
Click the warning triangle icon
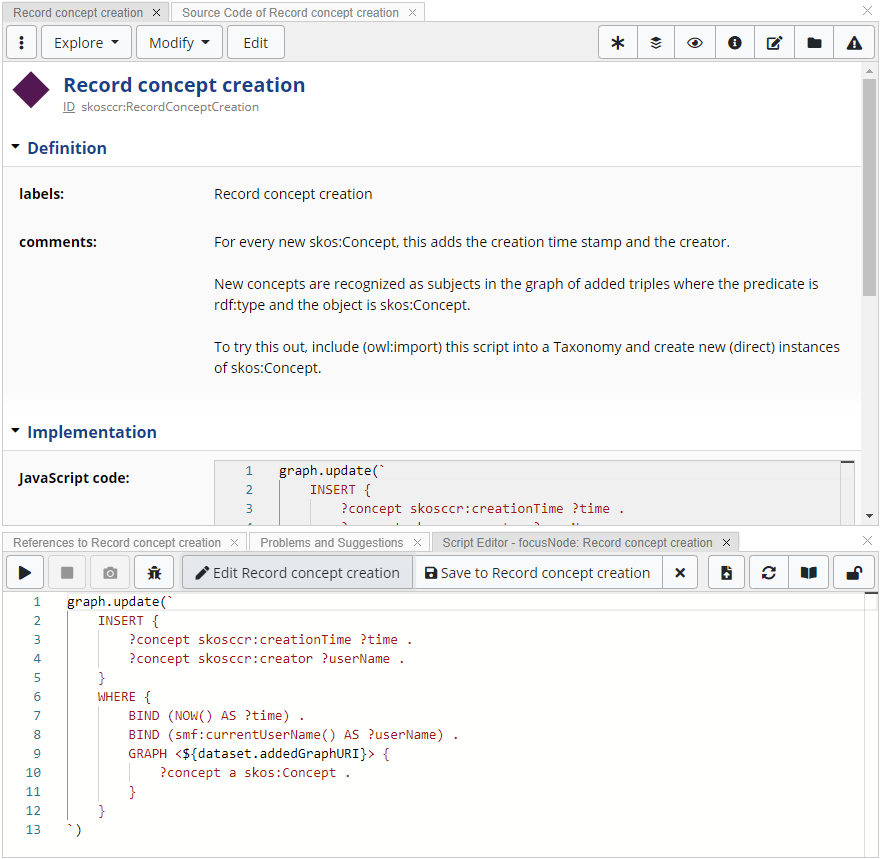pos(853,42)
